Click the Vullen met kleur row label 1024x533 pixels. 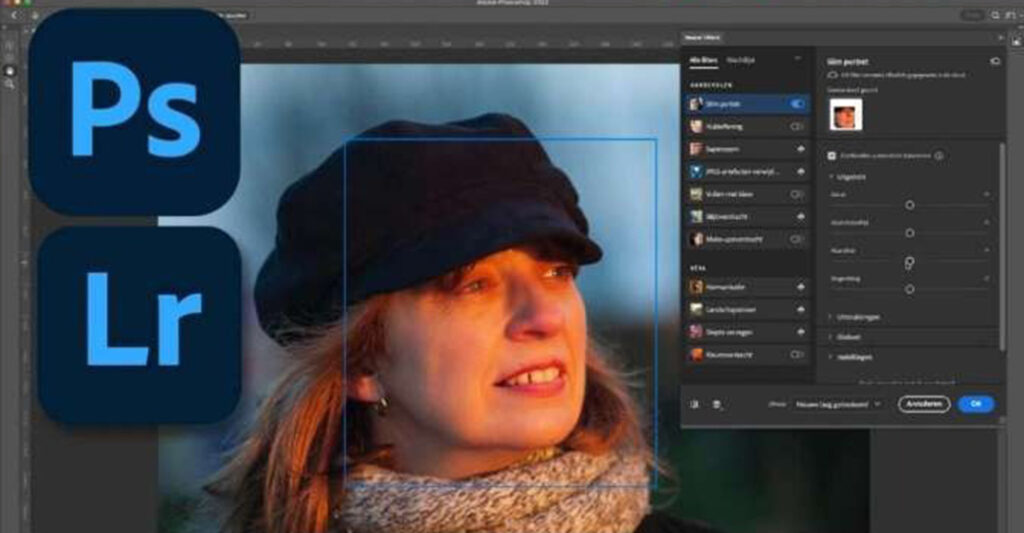tap(729, 194)
